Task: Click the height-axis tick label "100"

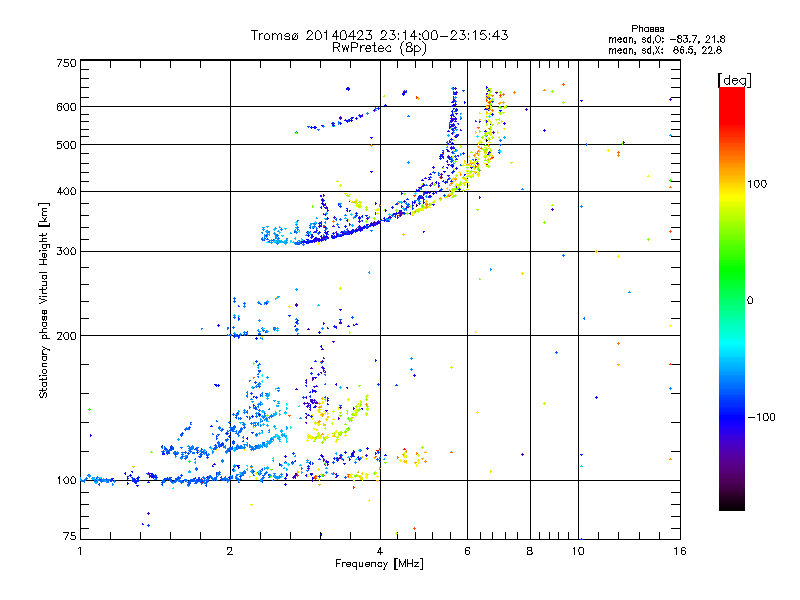Action: (66, 481)
